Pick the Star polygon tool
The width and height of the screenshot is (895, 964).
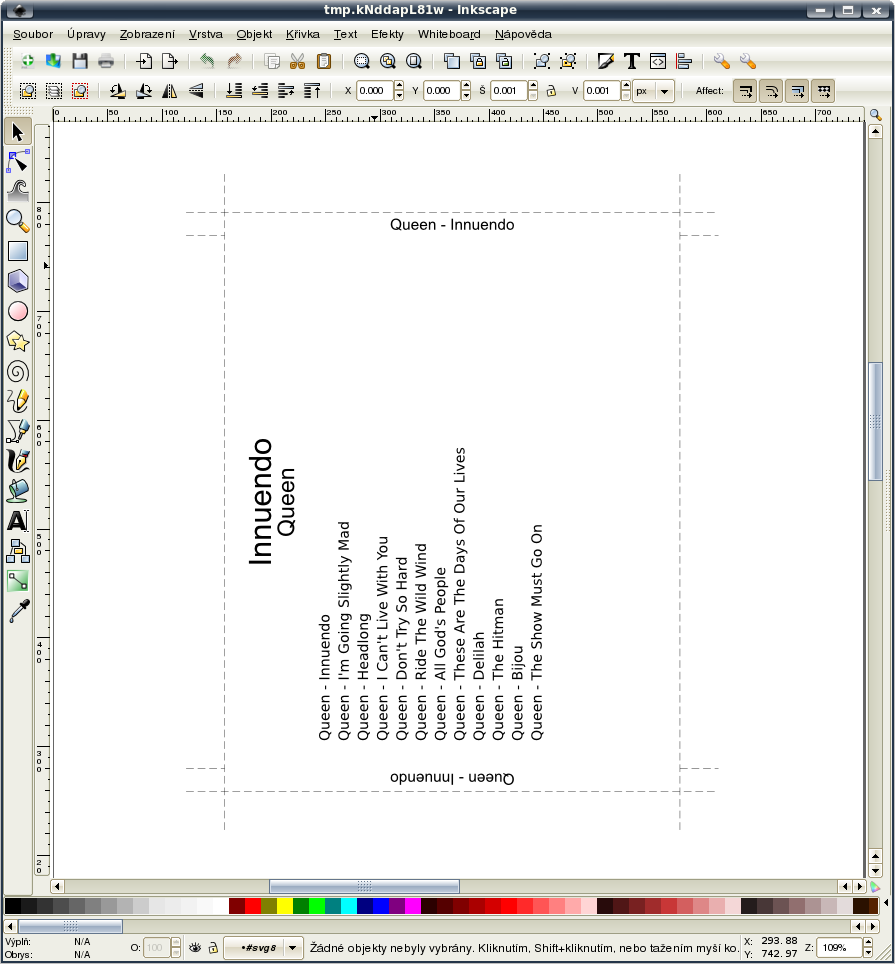point(18,341)
